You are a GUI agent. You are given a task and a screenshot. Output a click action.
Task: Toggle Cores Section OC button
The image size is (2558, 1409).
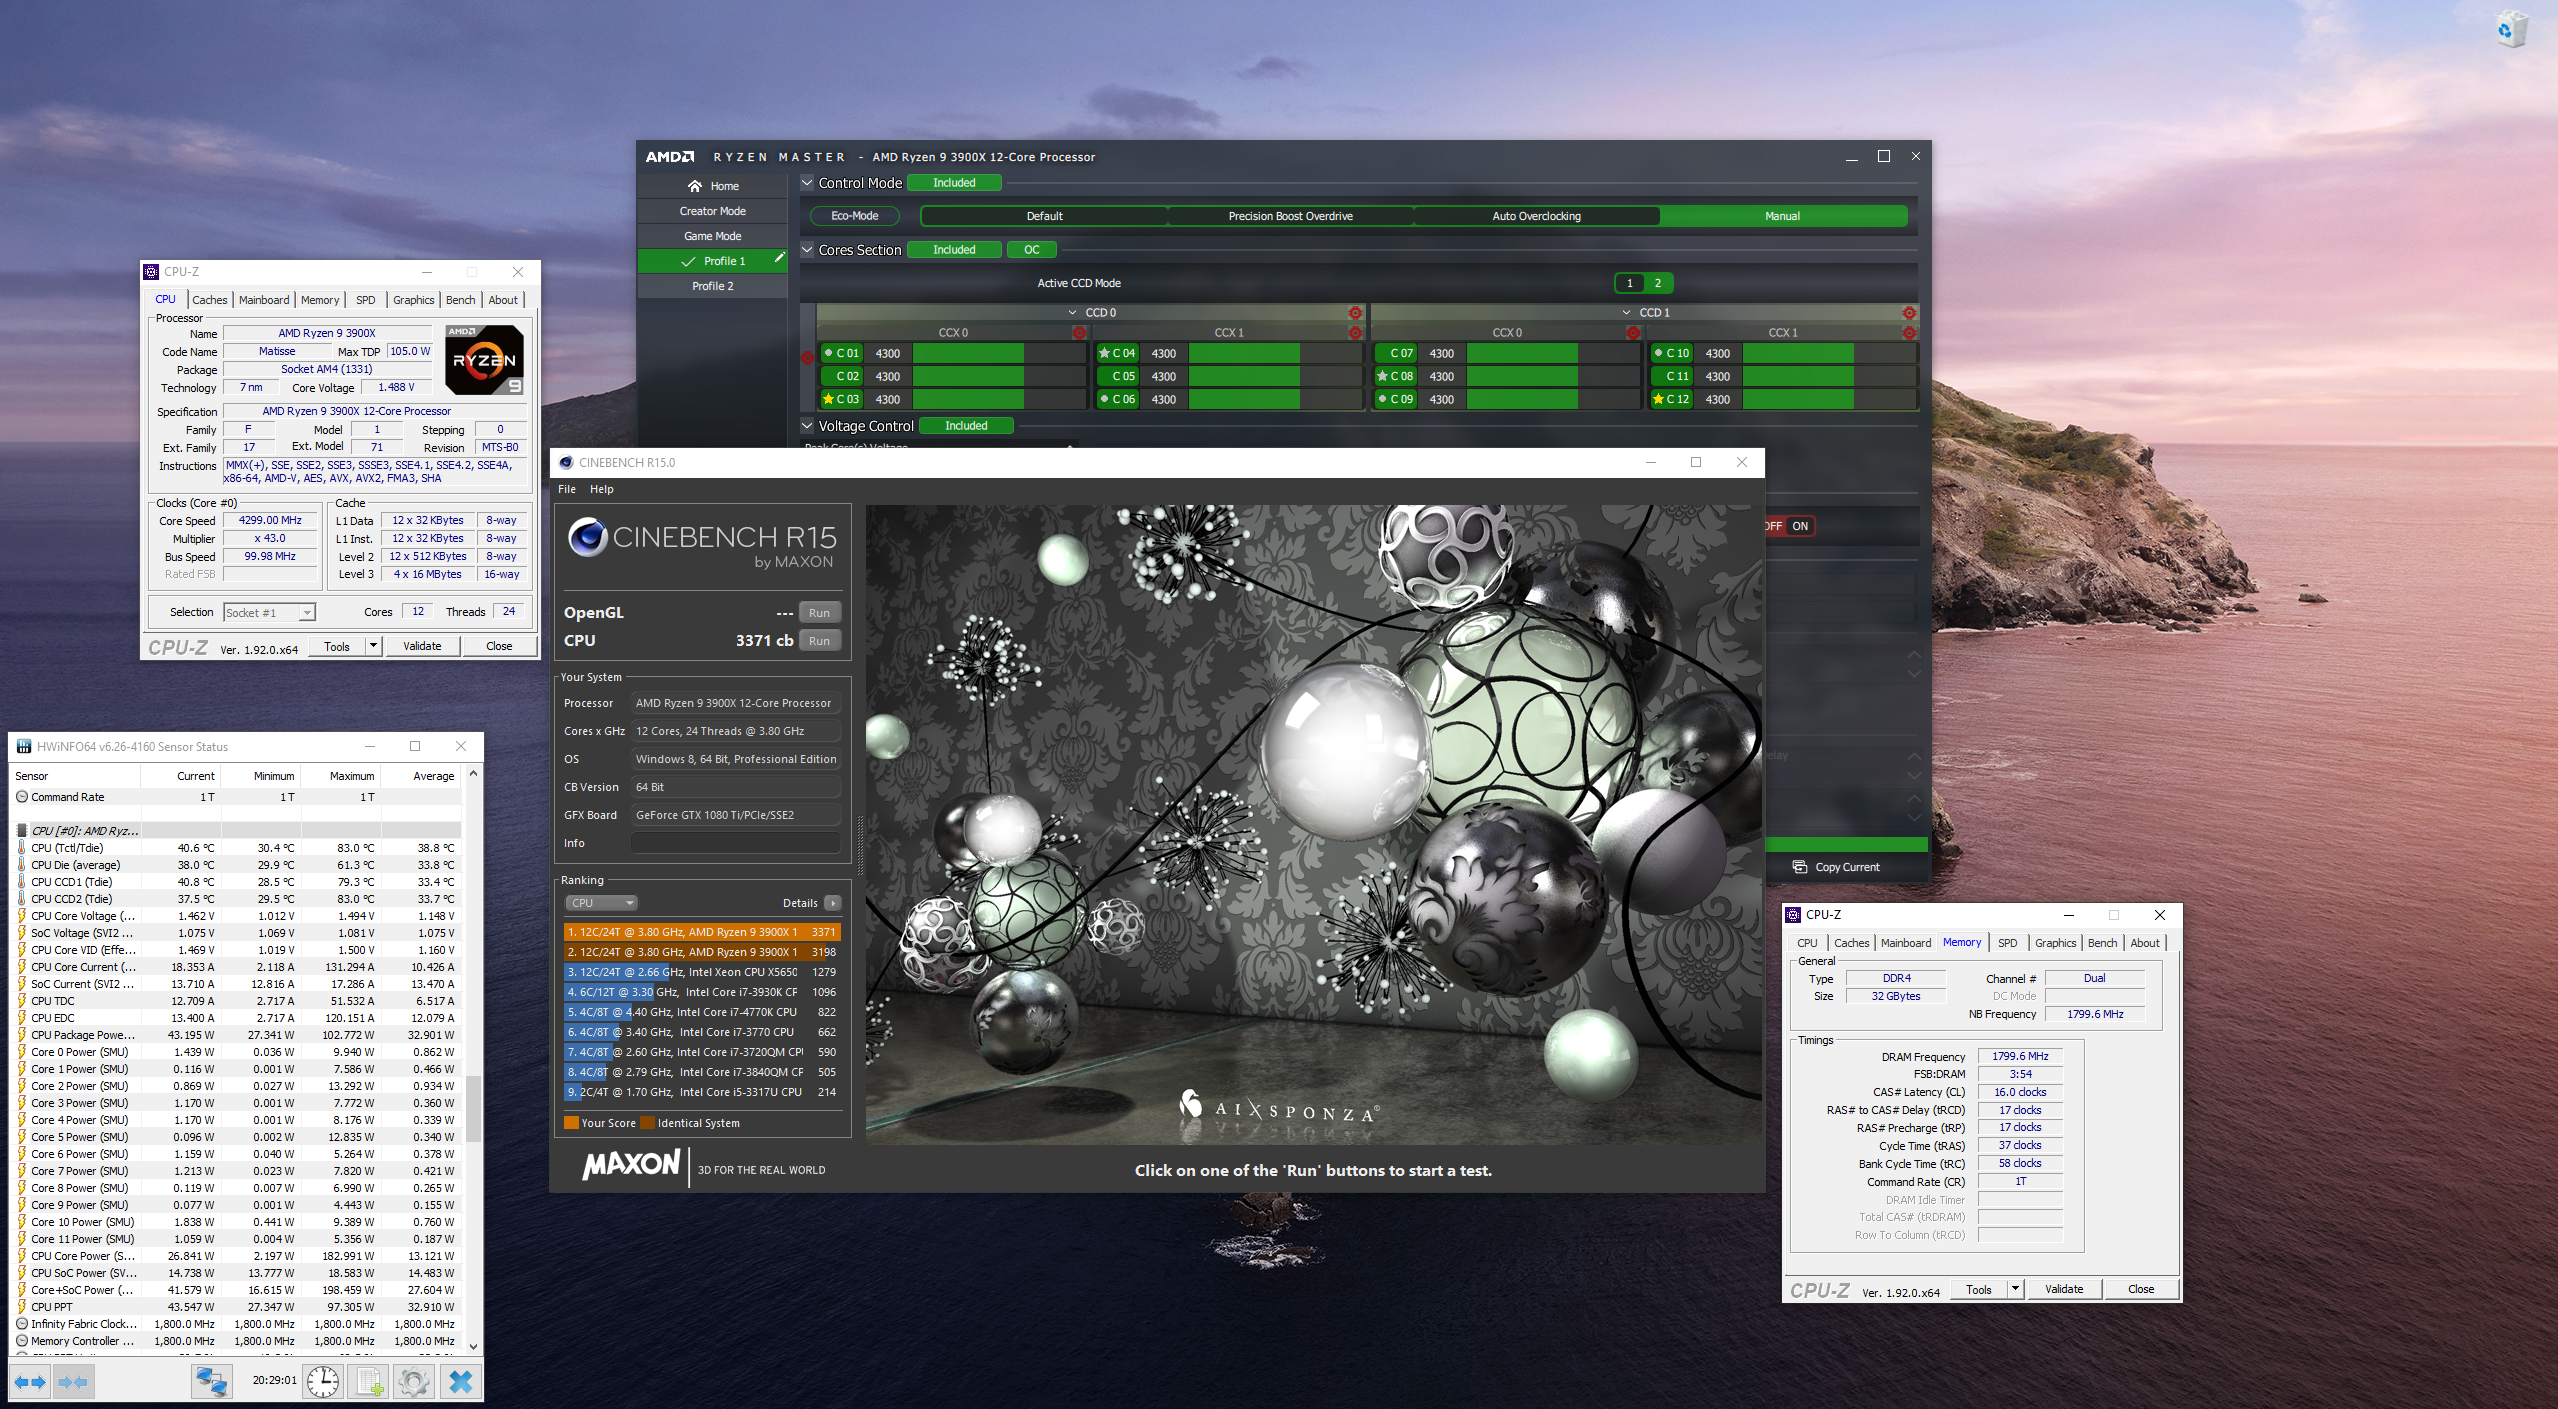tap(1032, 250)
